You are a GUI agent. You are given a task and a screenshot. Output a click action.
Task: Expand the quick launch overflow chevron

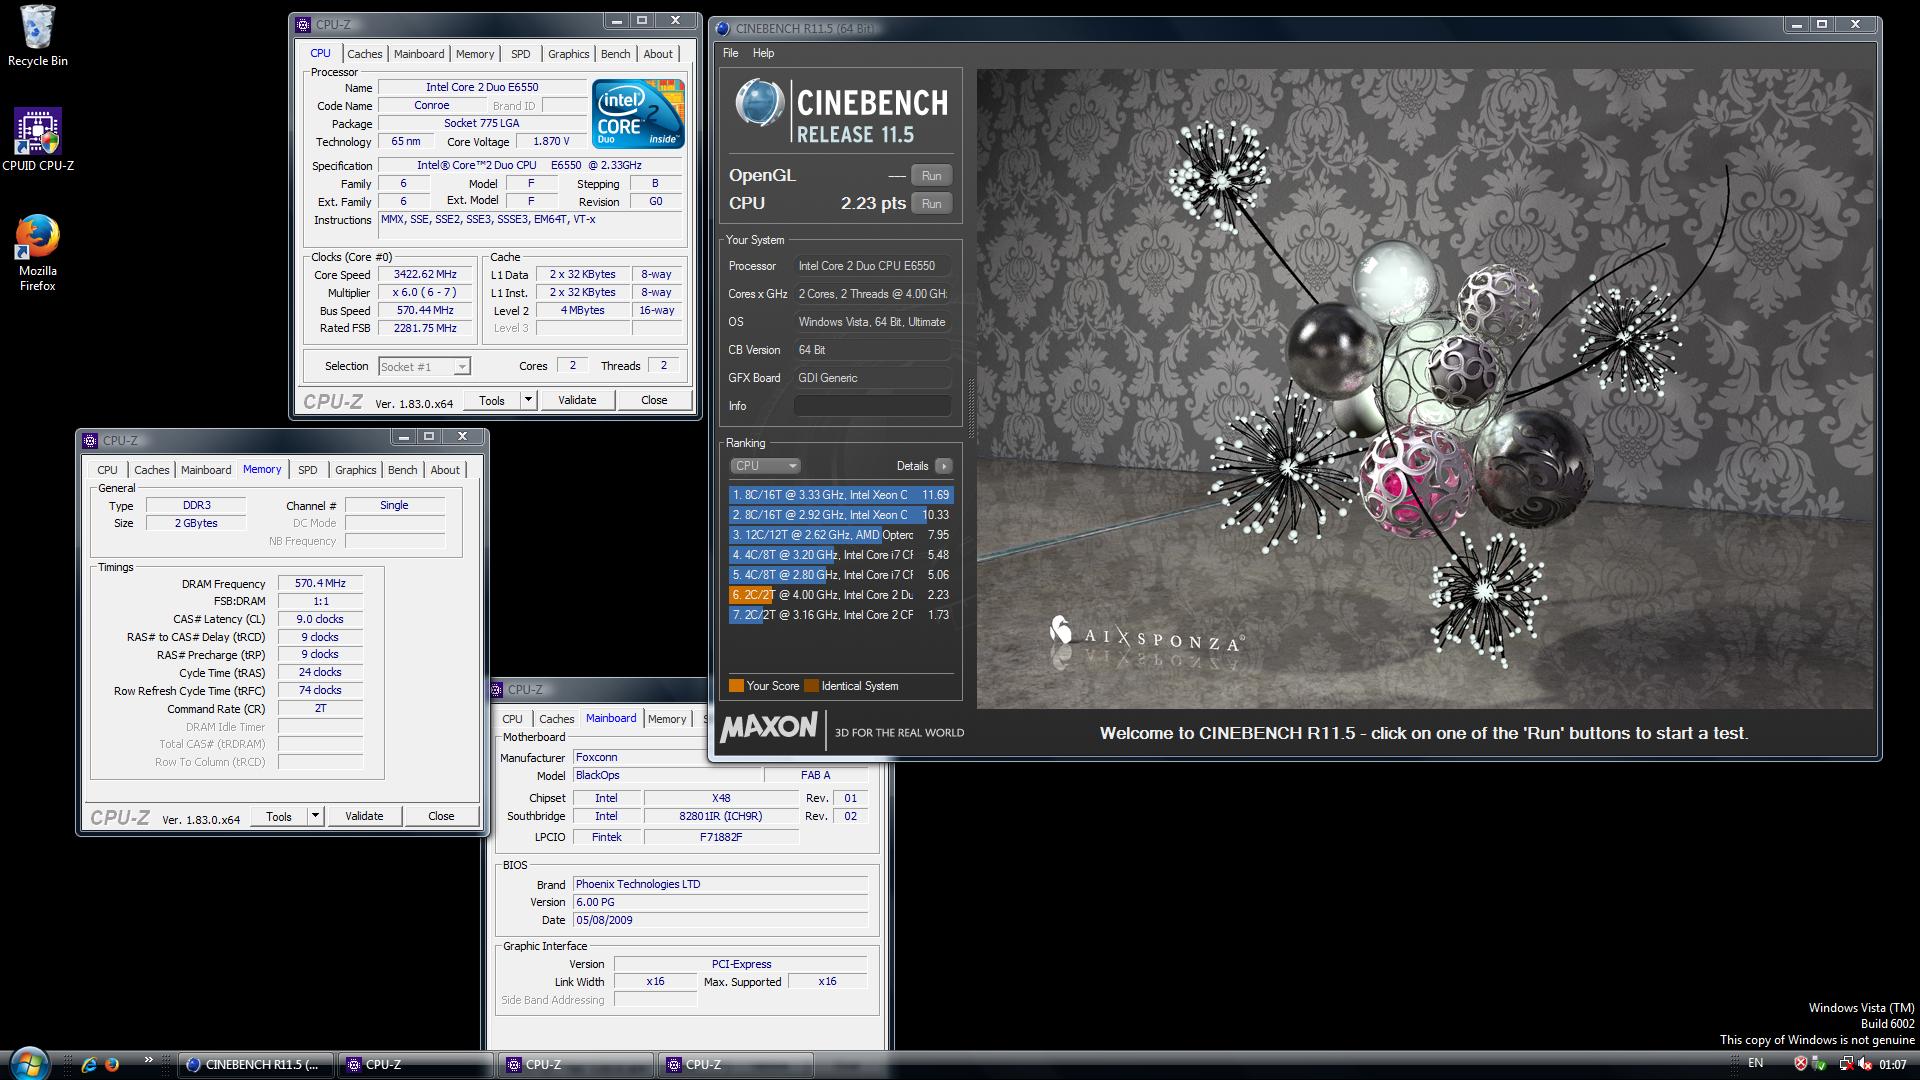click(149, 1060)
